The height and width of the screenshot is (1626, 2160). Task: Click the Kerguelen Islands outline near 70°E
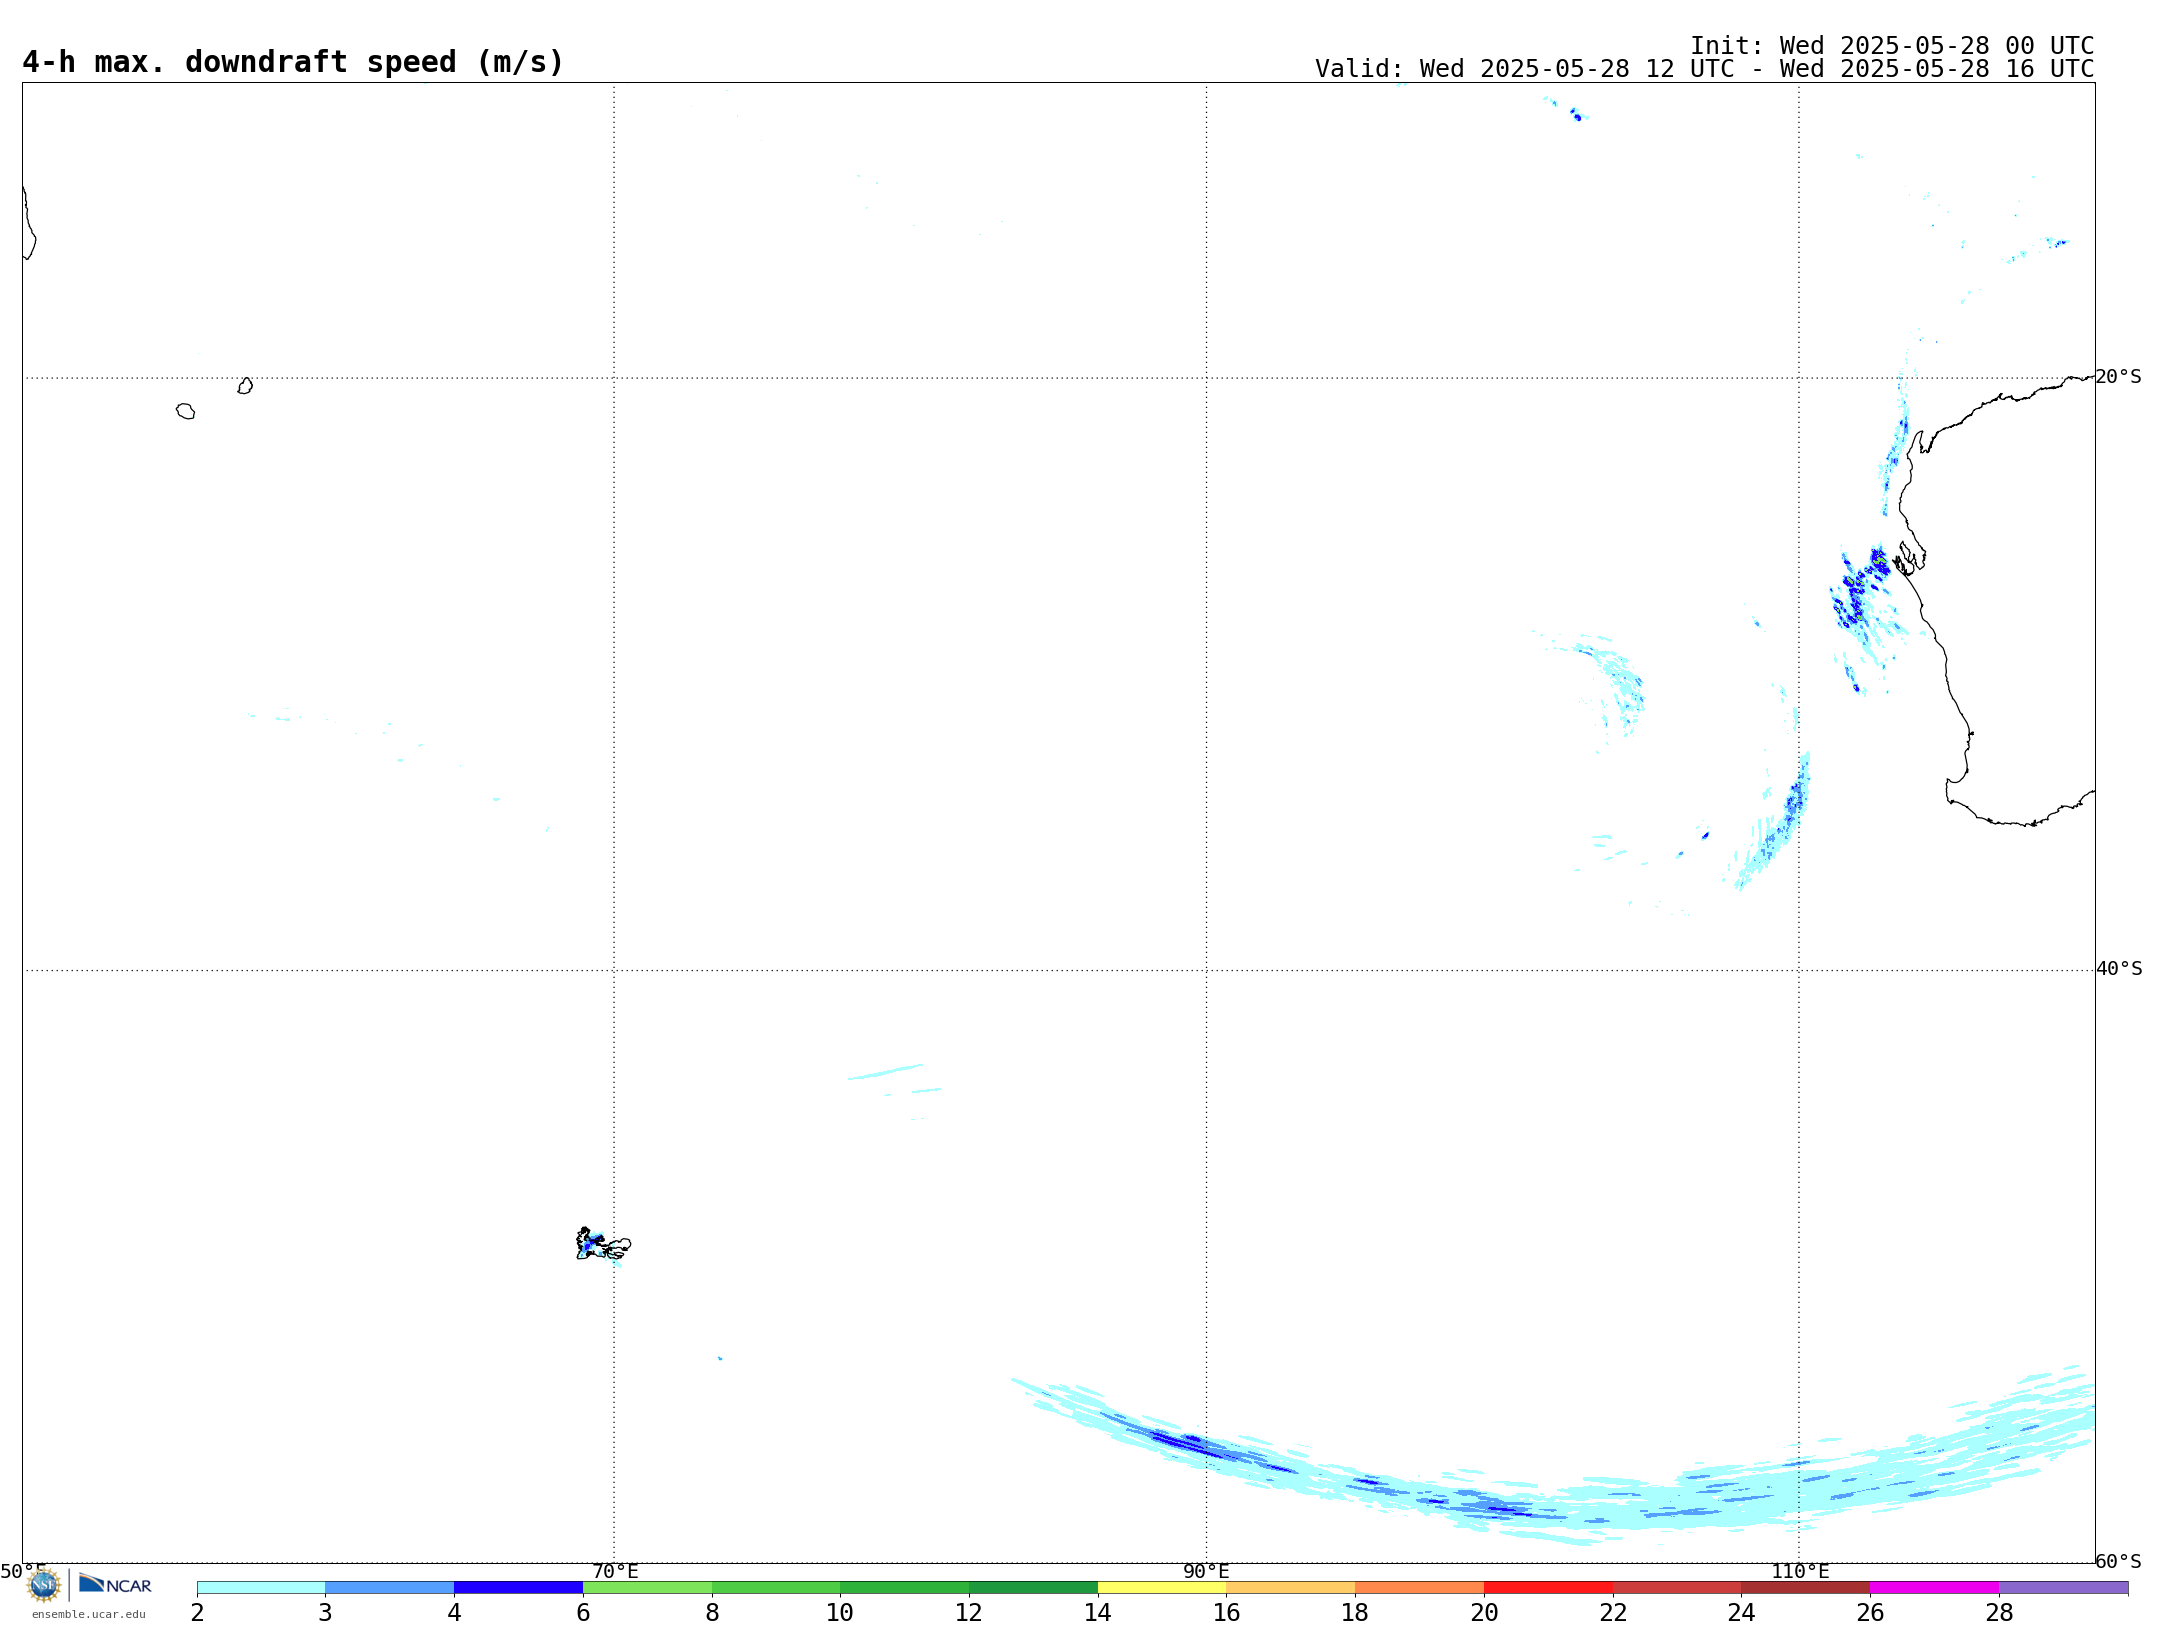603,1244
